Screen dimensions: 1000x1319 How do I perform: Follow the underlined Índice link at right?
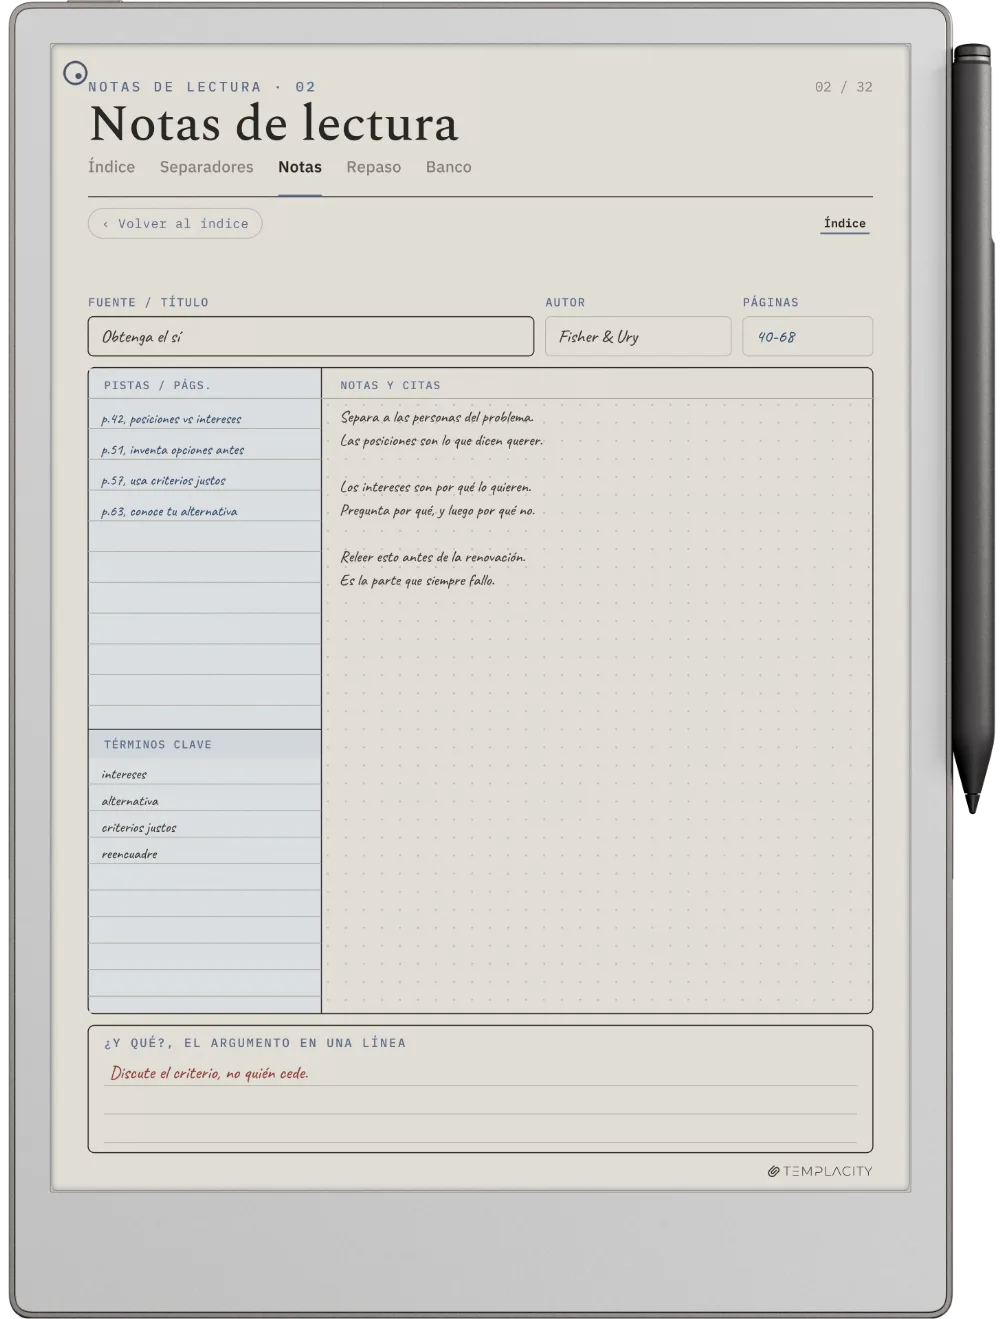pyautogui.click(x=845, y=224)
